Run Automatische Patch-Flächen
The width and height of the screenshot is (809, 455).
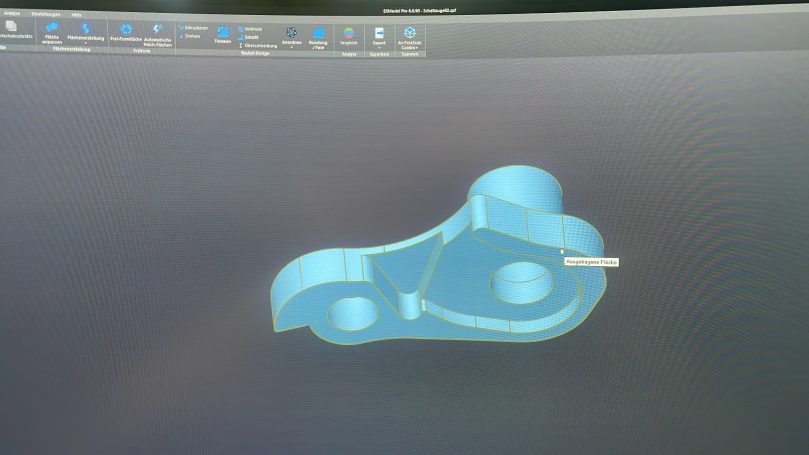click(158, 35)
